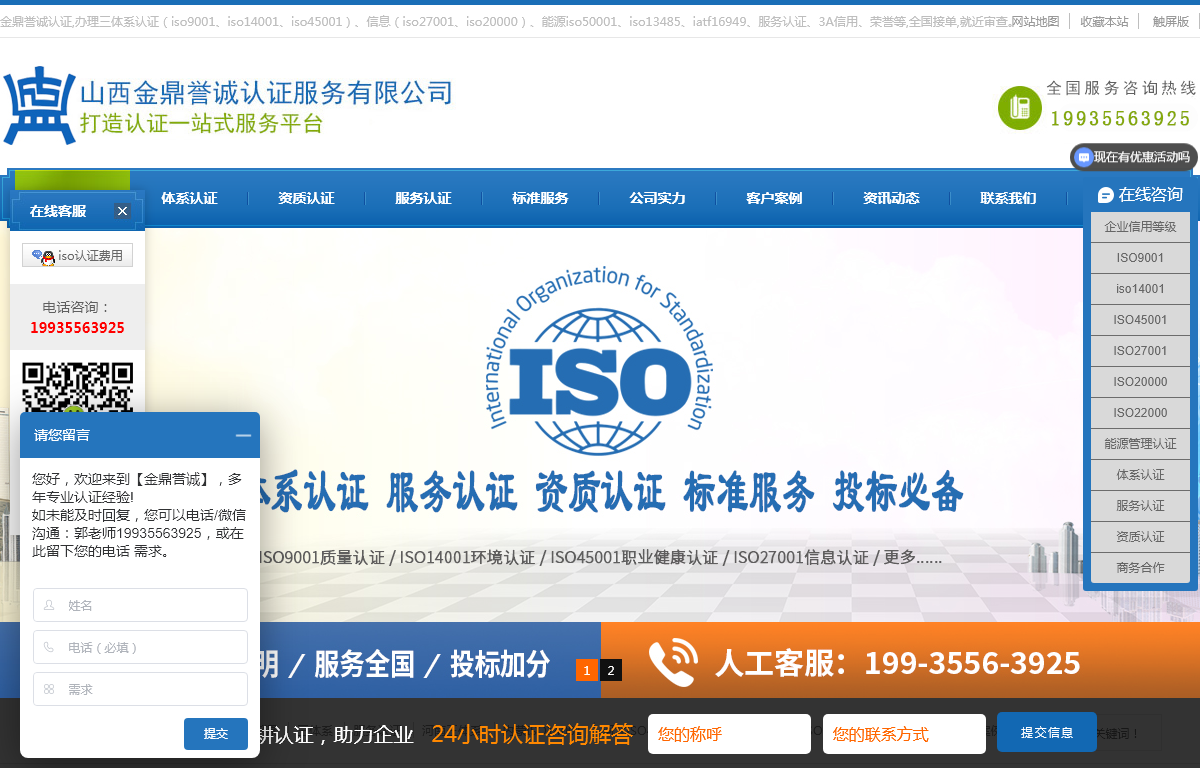
Task: Click the 需求 input field
Action: (x=140, y=689)
